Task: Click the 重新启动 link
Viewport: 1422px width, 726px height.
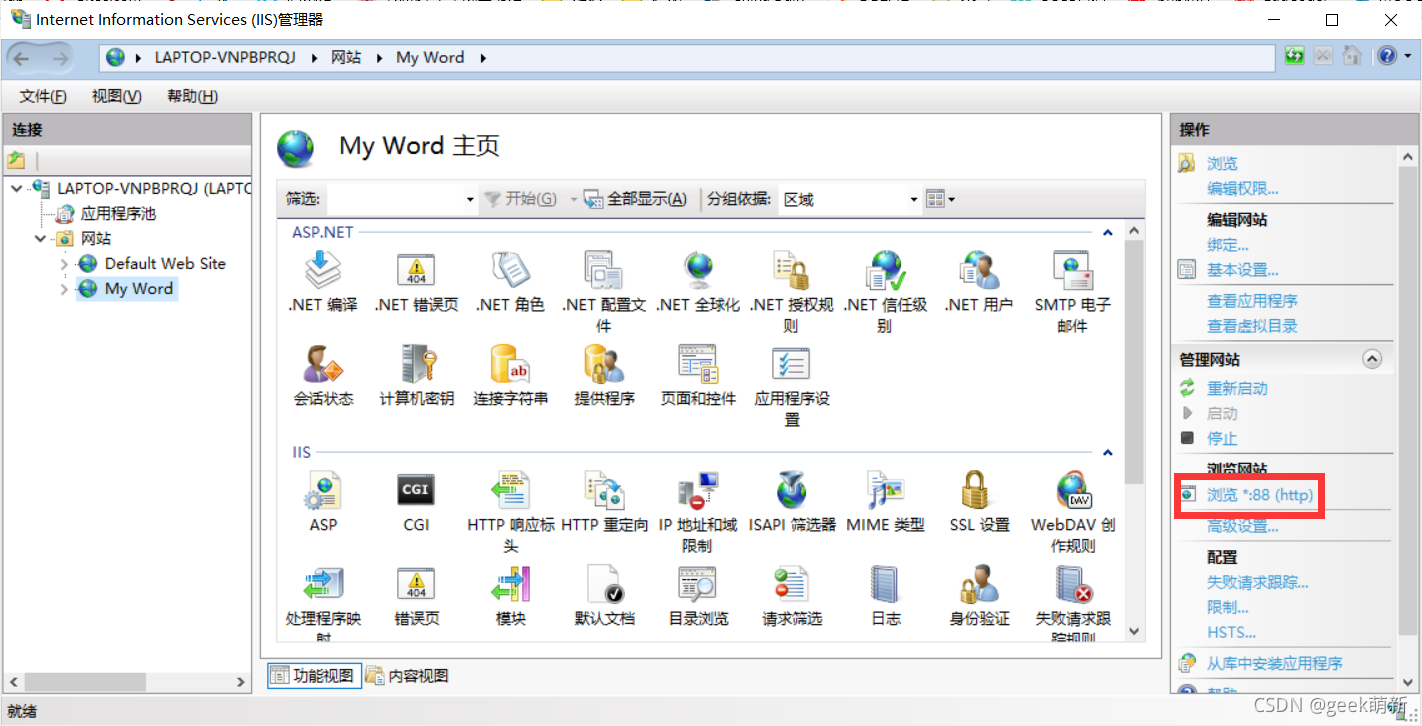Action: (1237, 388)
